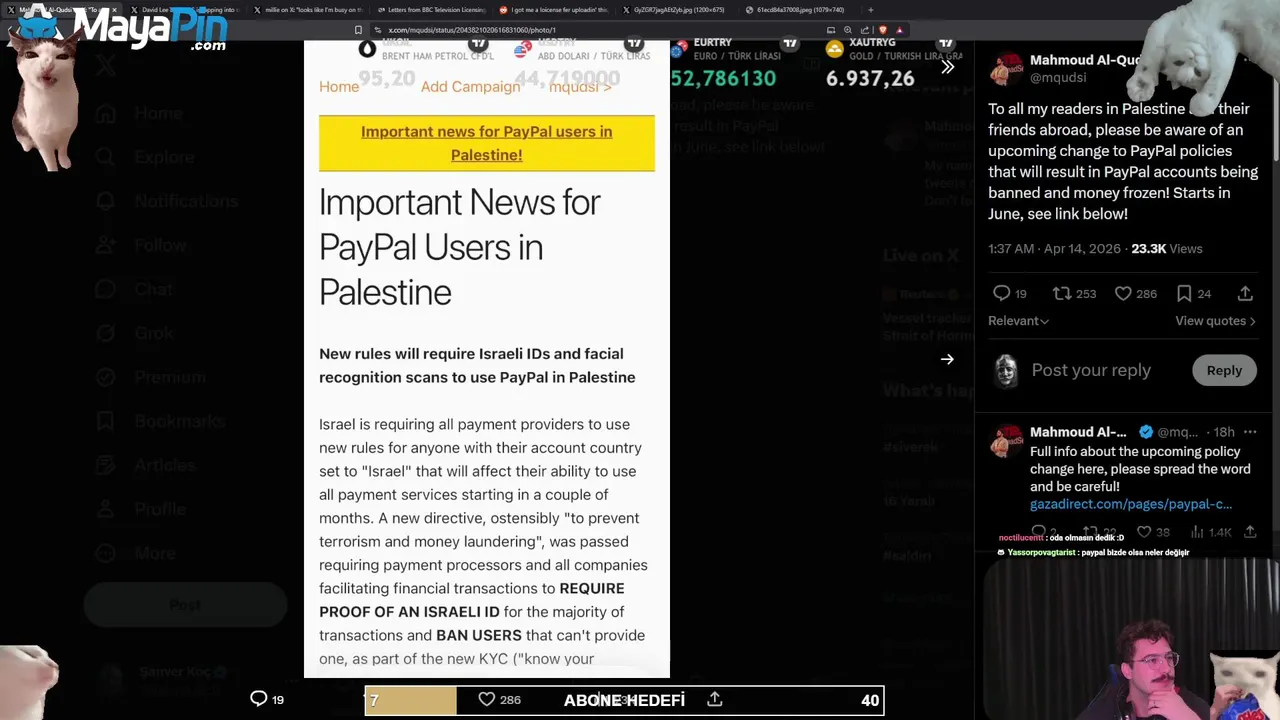The height and width of the screenshot is (720, 1280).
Task: Click your profile avatar beside reply box
Action: (1006, 370)
